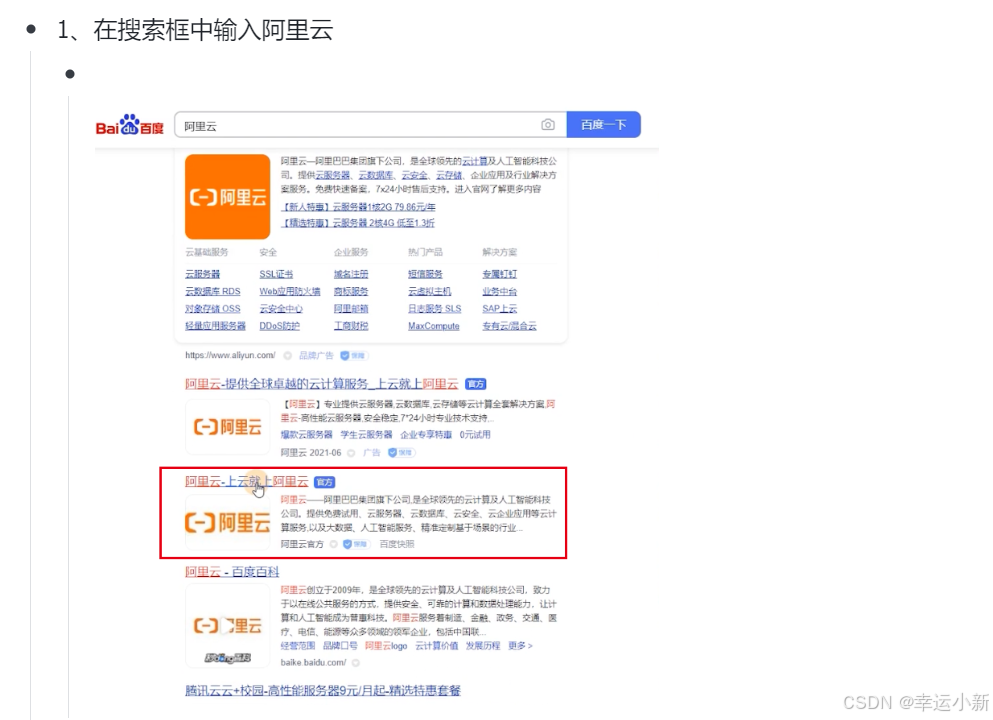
Task: Open the 阿里云logo baike sublink
Action: (386, 645)
